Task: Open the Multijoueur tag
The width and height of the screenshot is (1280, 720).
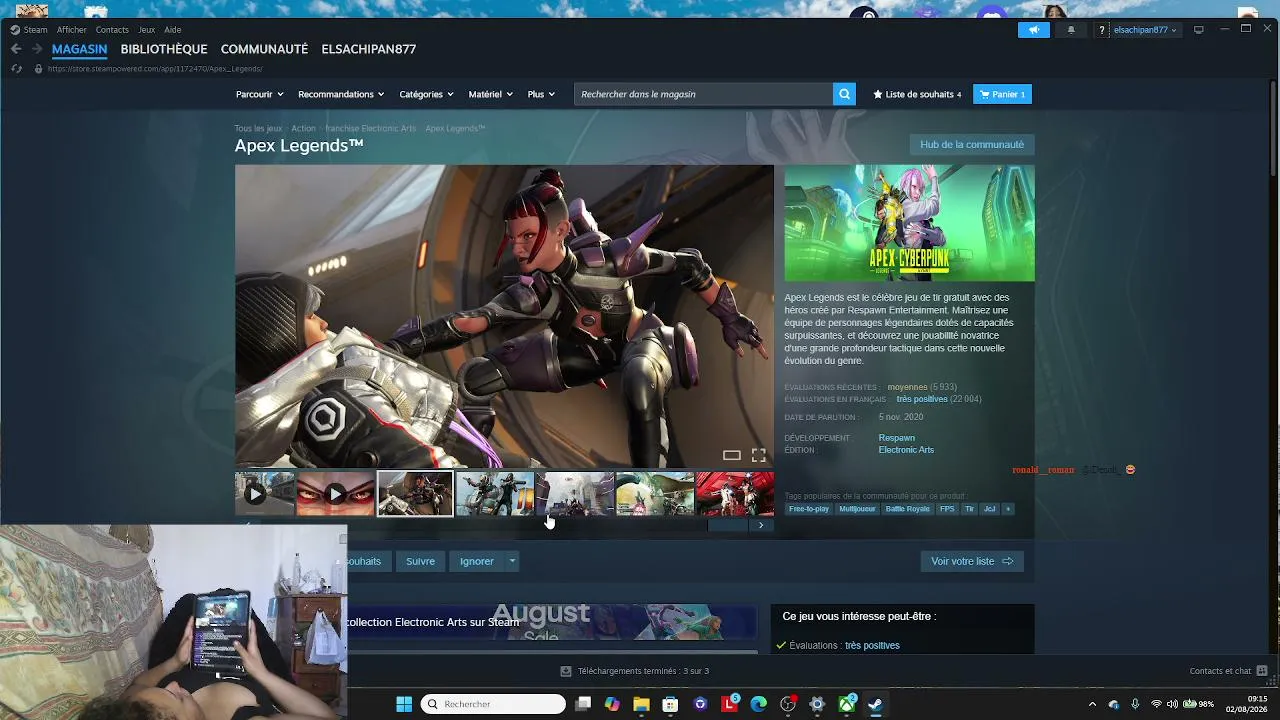Action: [x=858, y=509]
